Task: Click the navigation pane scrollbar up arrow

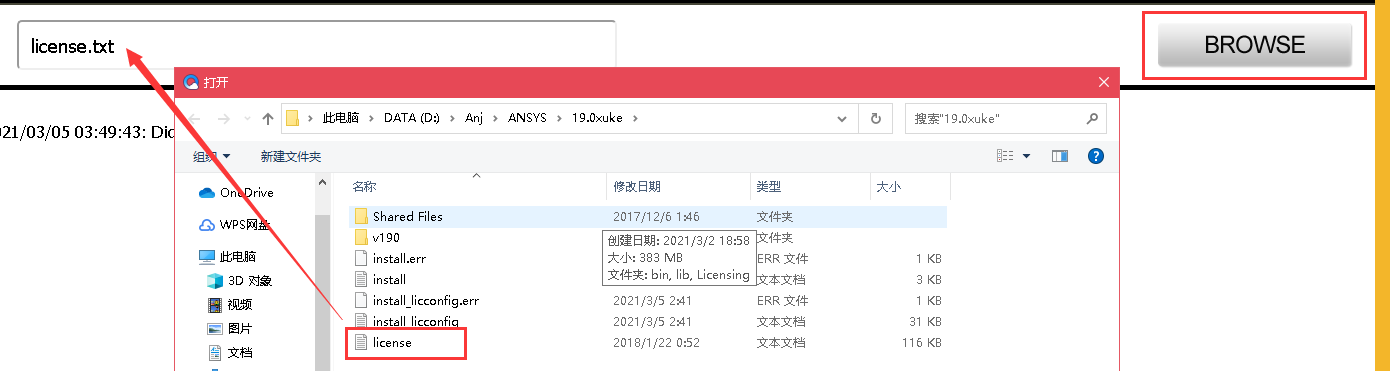Action: click(x=323, y=182)
